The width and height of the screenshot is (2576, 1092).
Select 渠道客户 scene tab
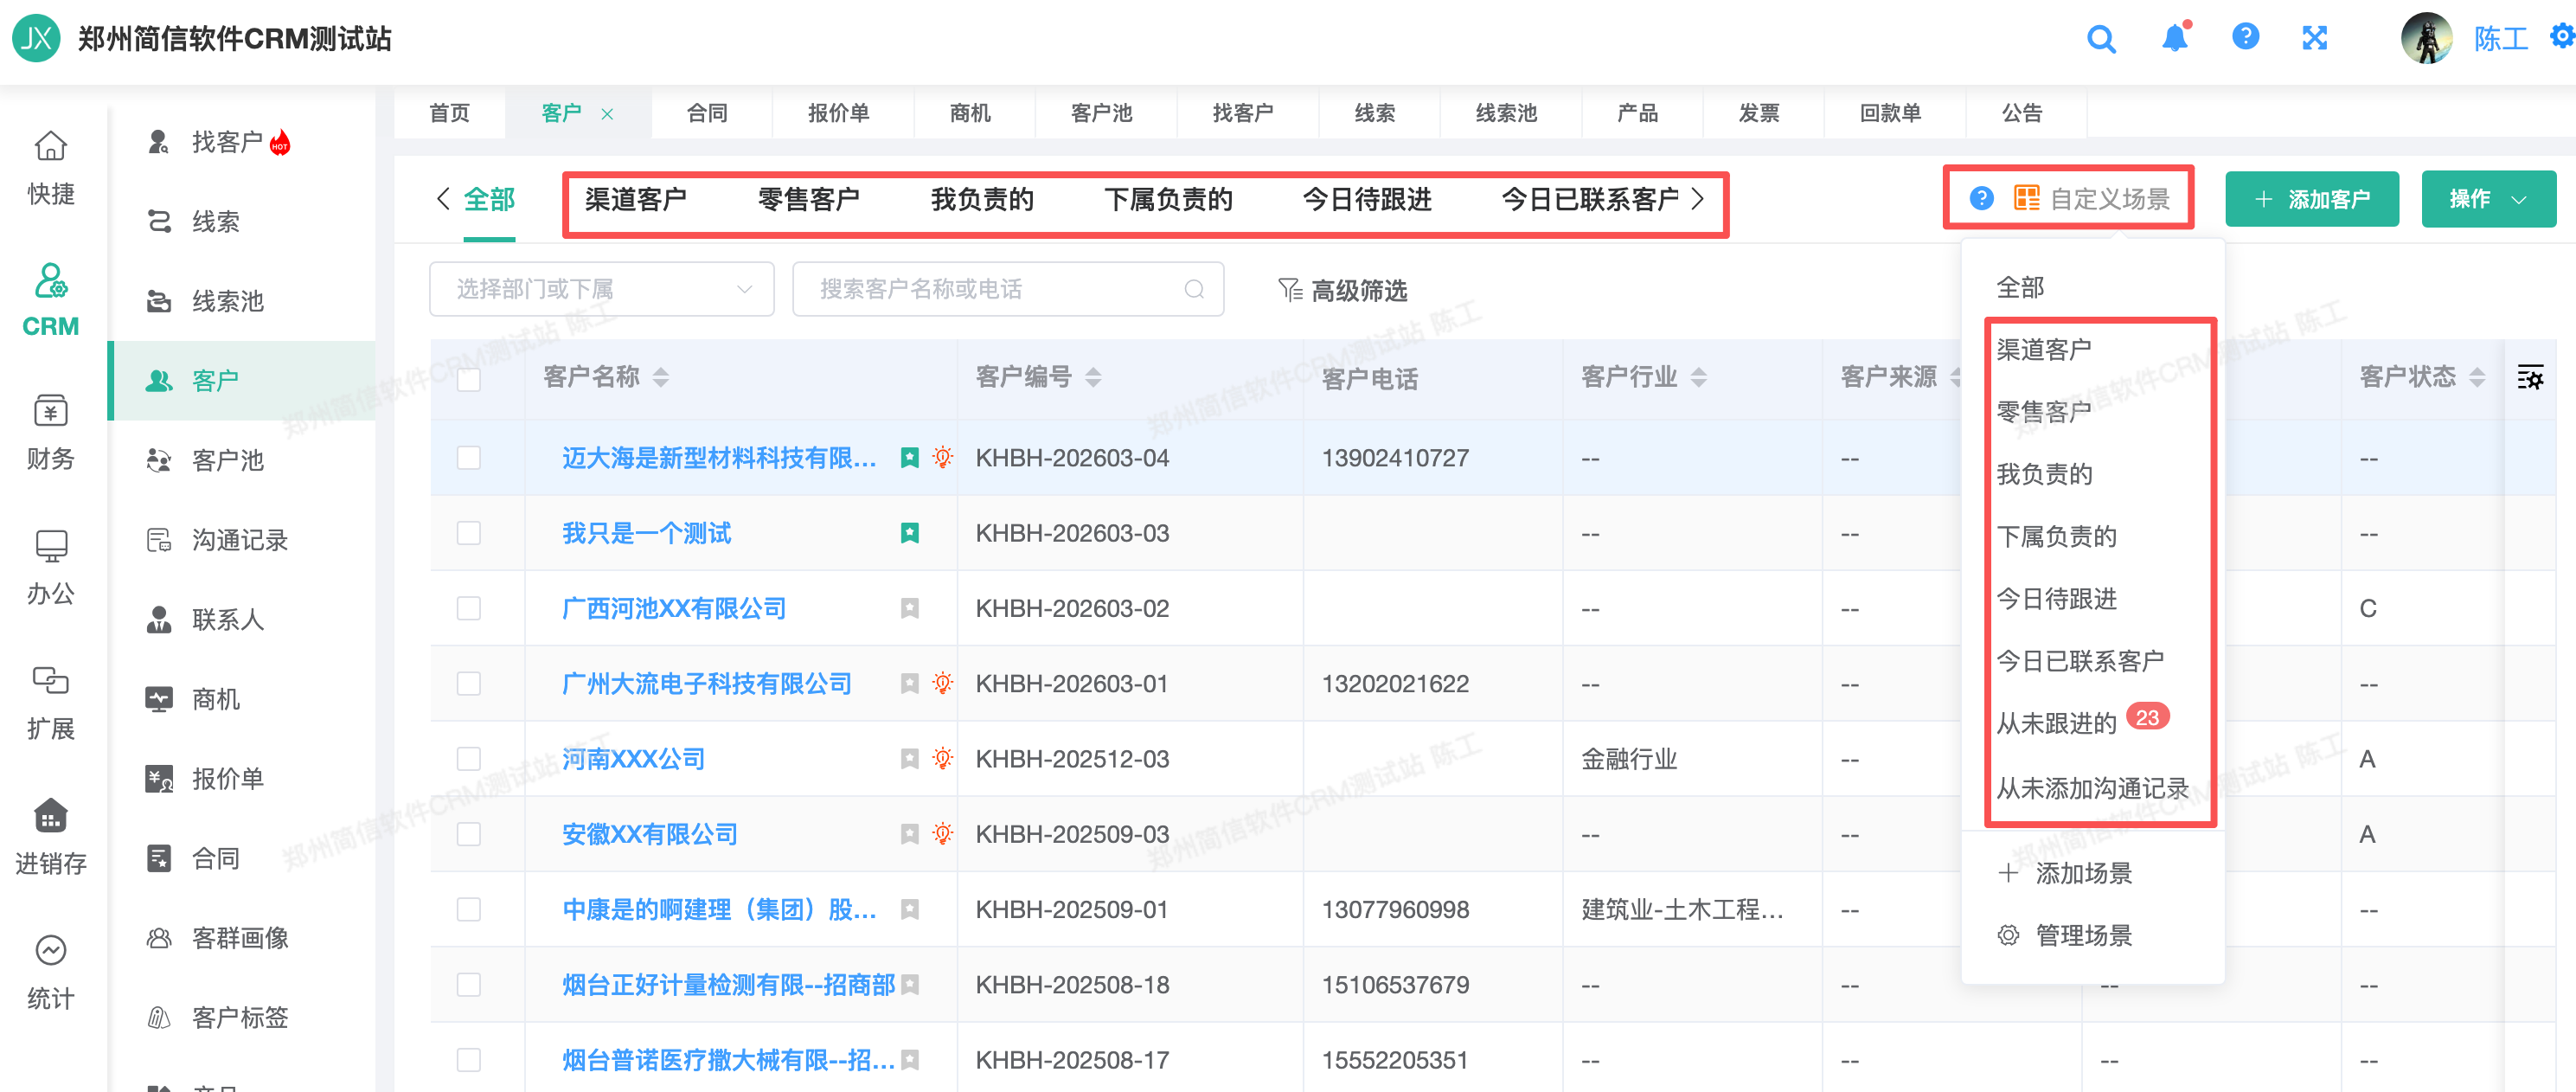tap(635, 200)
